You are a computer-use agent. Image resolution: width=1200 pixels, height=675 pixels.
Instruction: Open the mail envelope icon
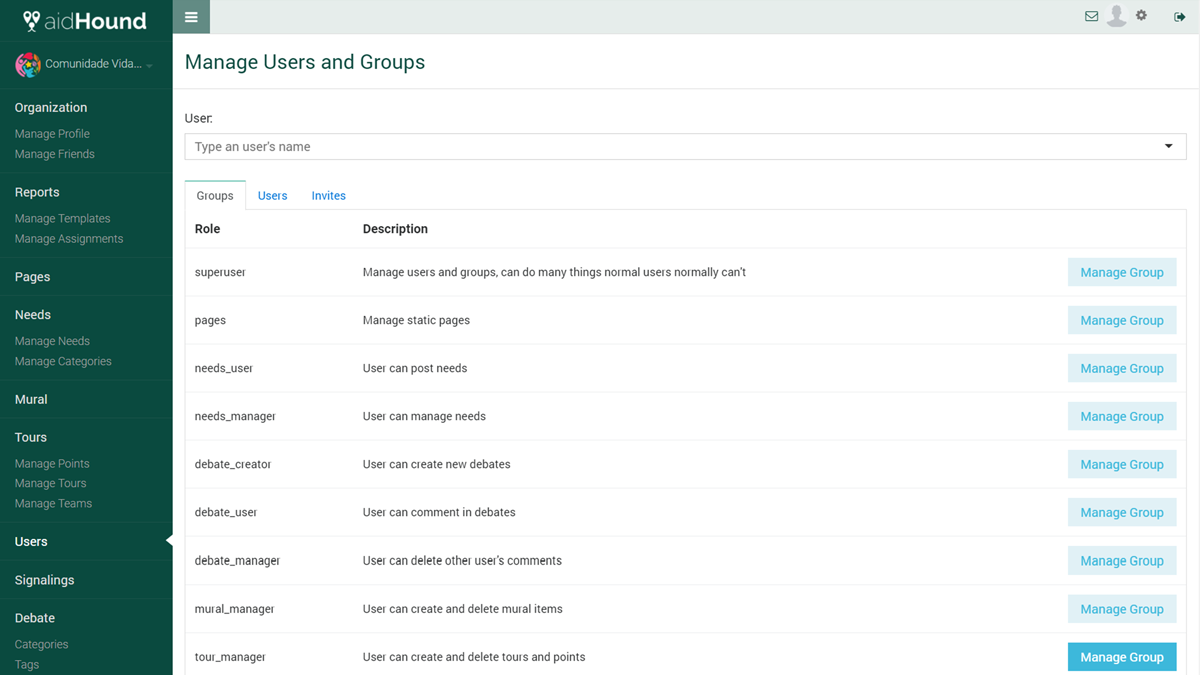coord(1091,16)
